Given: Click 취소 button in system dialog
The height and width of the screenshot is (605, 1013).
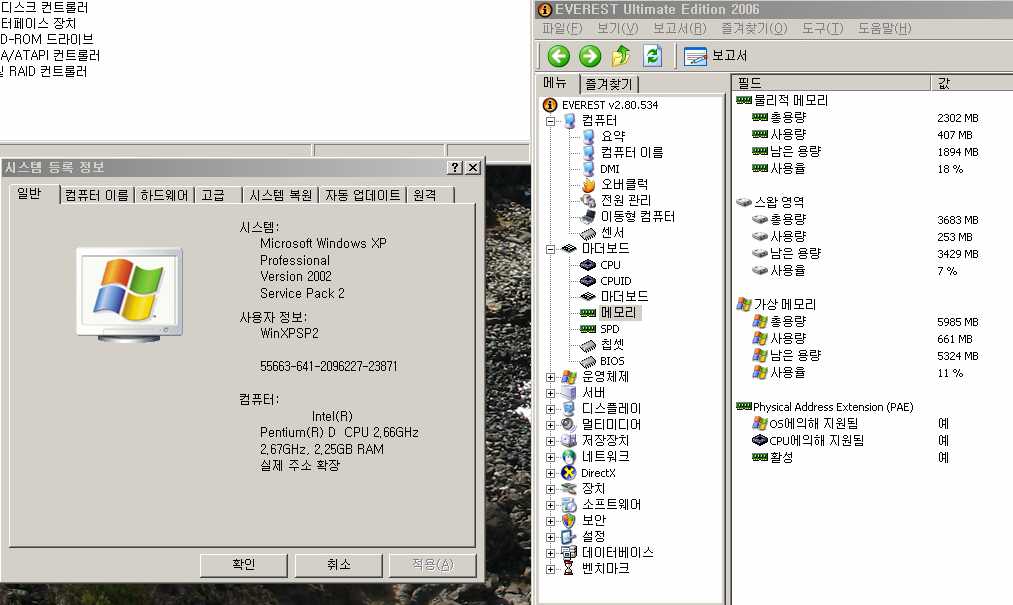Looking at the screenshot, I should coord(339,565).
